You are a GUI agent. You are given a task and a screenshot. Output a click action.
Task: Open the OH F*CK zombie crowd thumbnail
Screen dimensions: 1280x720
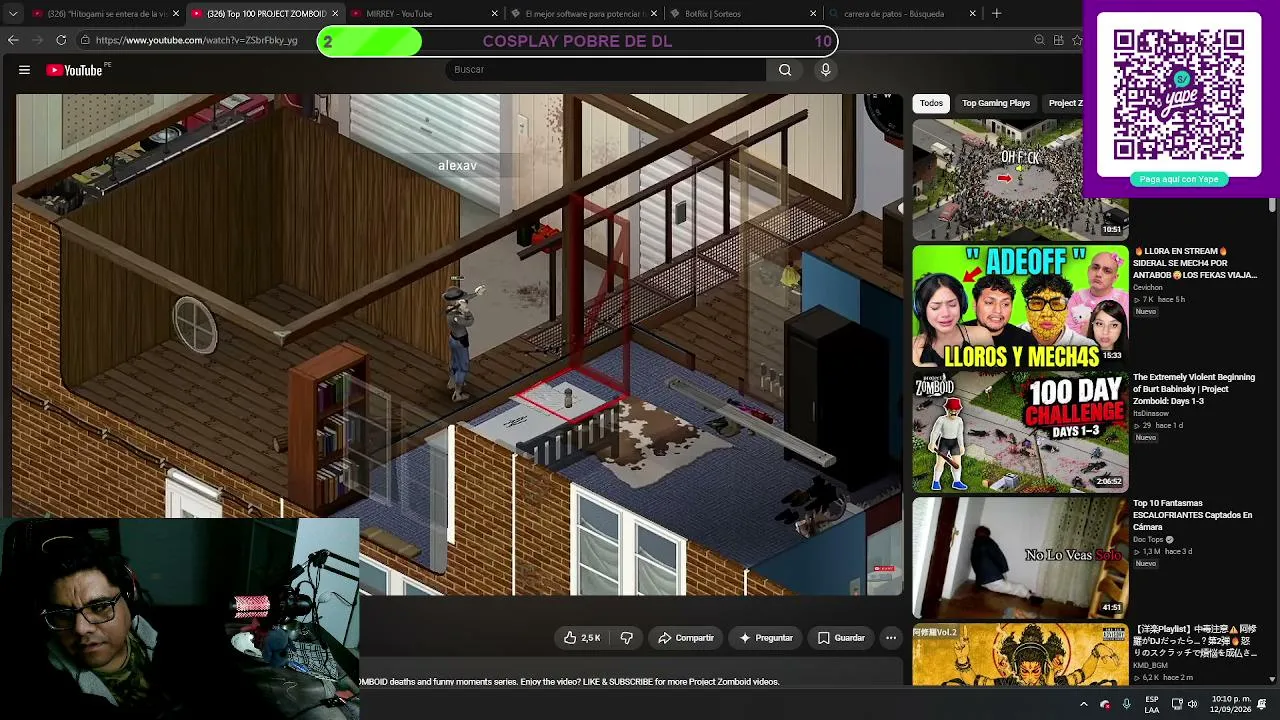[x=1020, y=179]
